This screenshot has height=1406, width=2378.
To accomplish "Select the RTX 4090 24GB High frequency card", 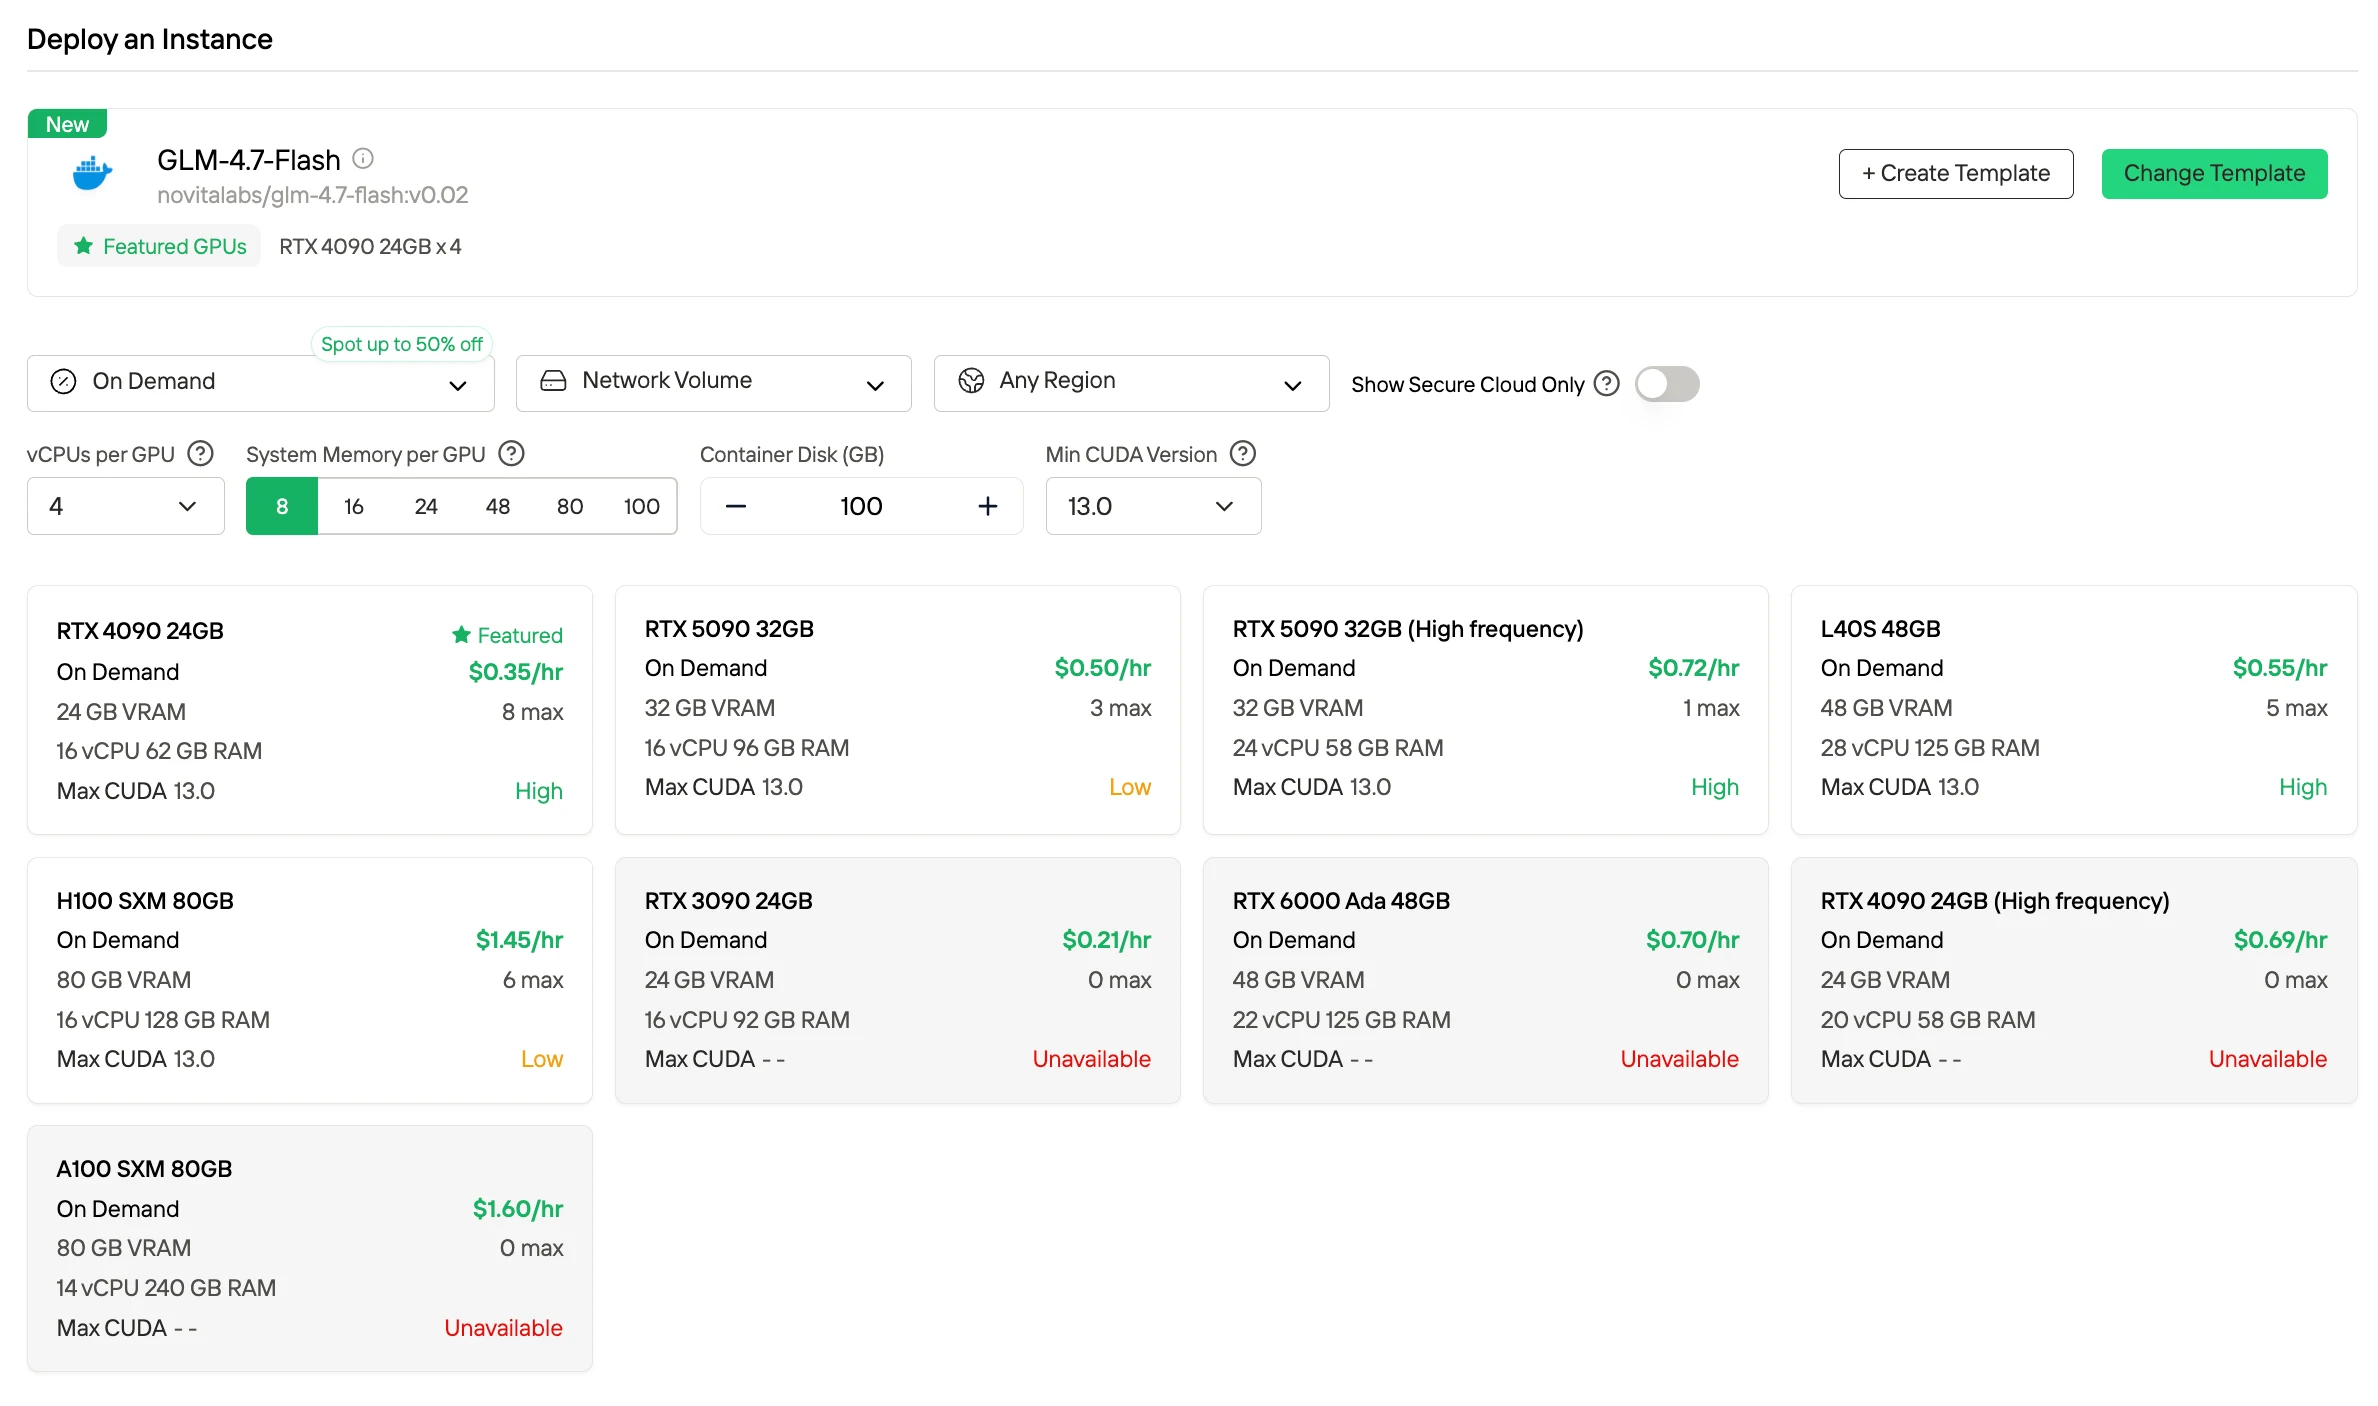I will (2074, 980).
